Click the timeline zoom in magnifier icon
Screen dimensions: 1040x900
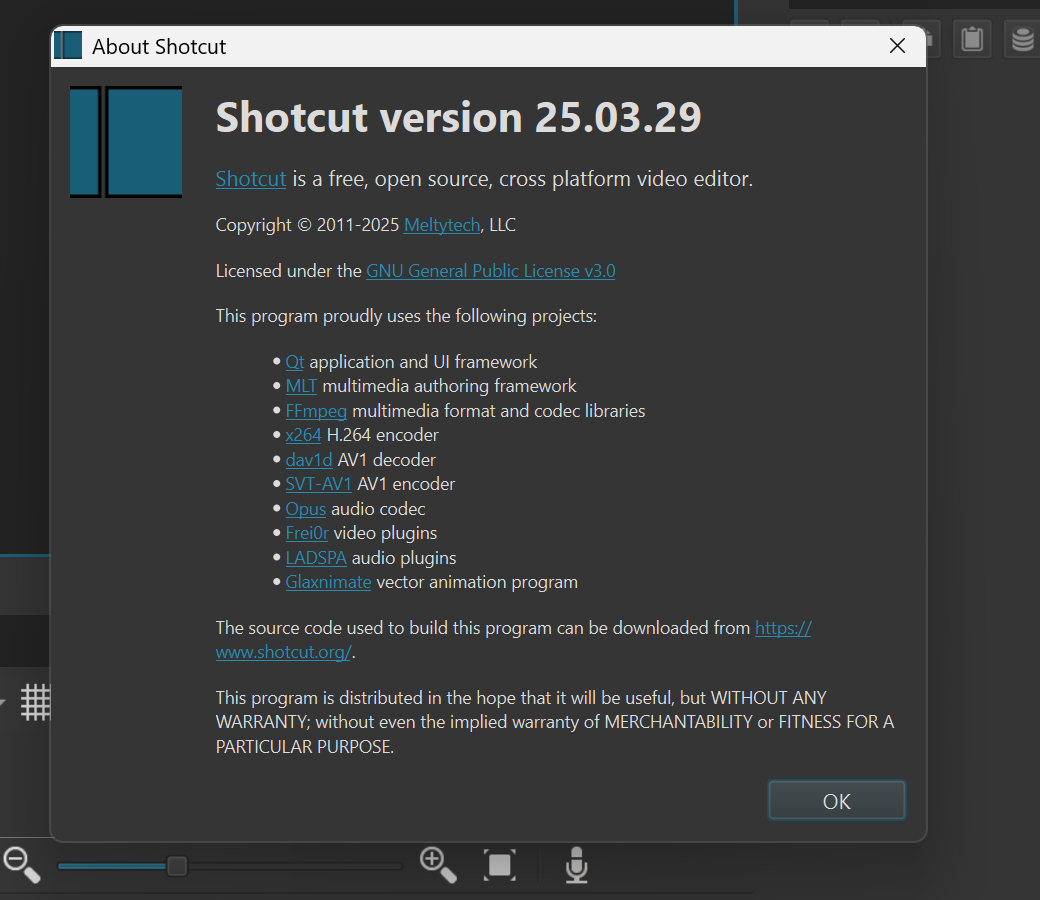[x=438, y=864]
